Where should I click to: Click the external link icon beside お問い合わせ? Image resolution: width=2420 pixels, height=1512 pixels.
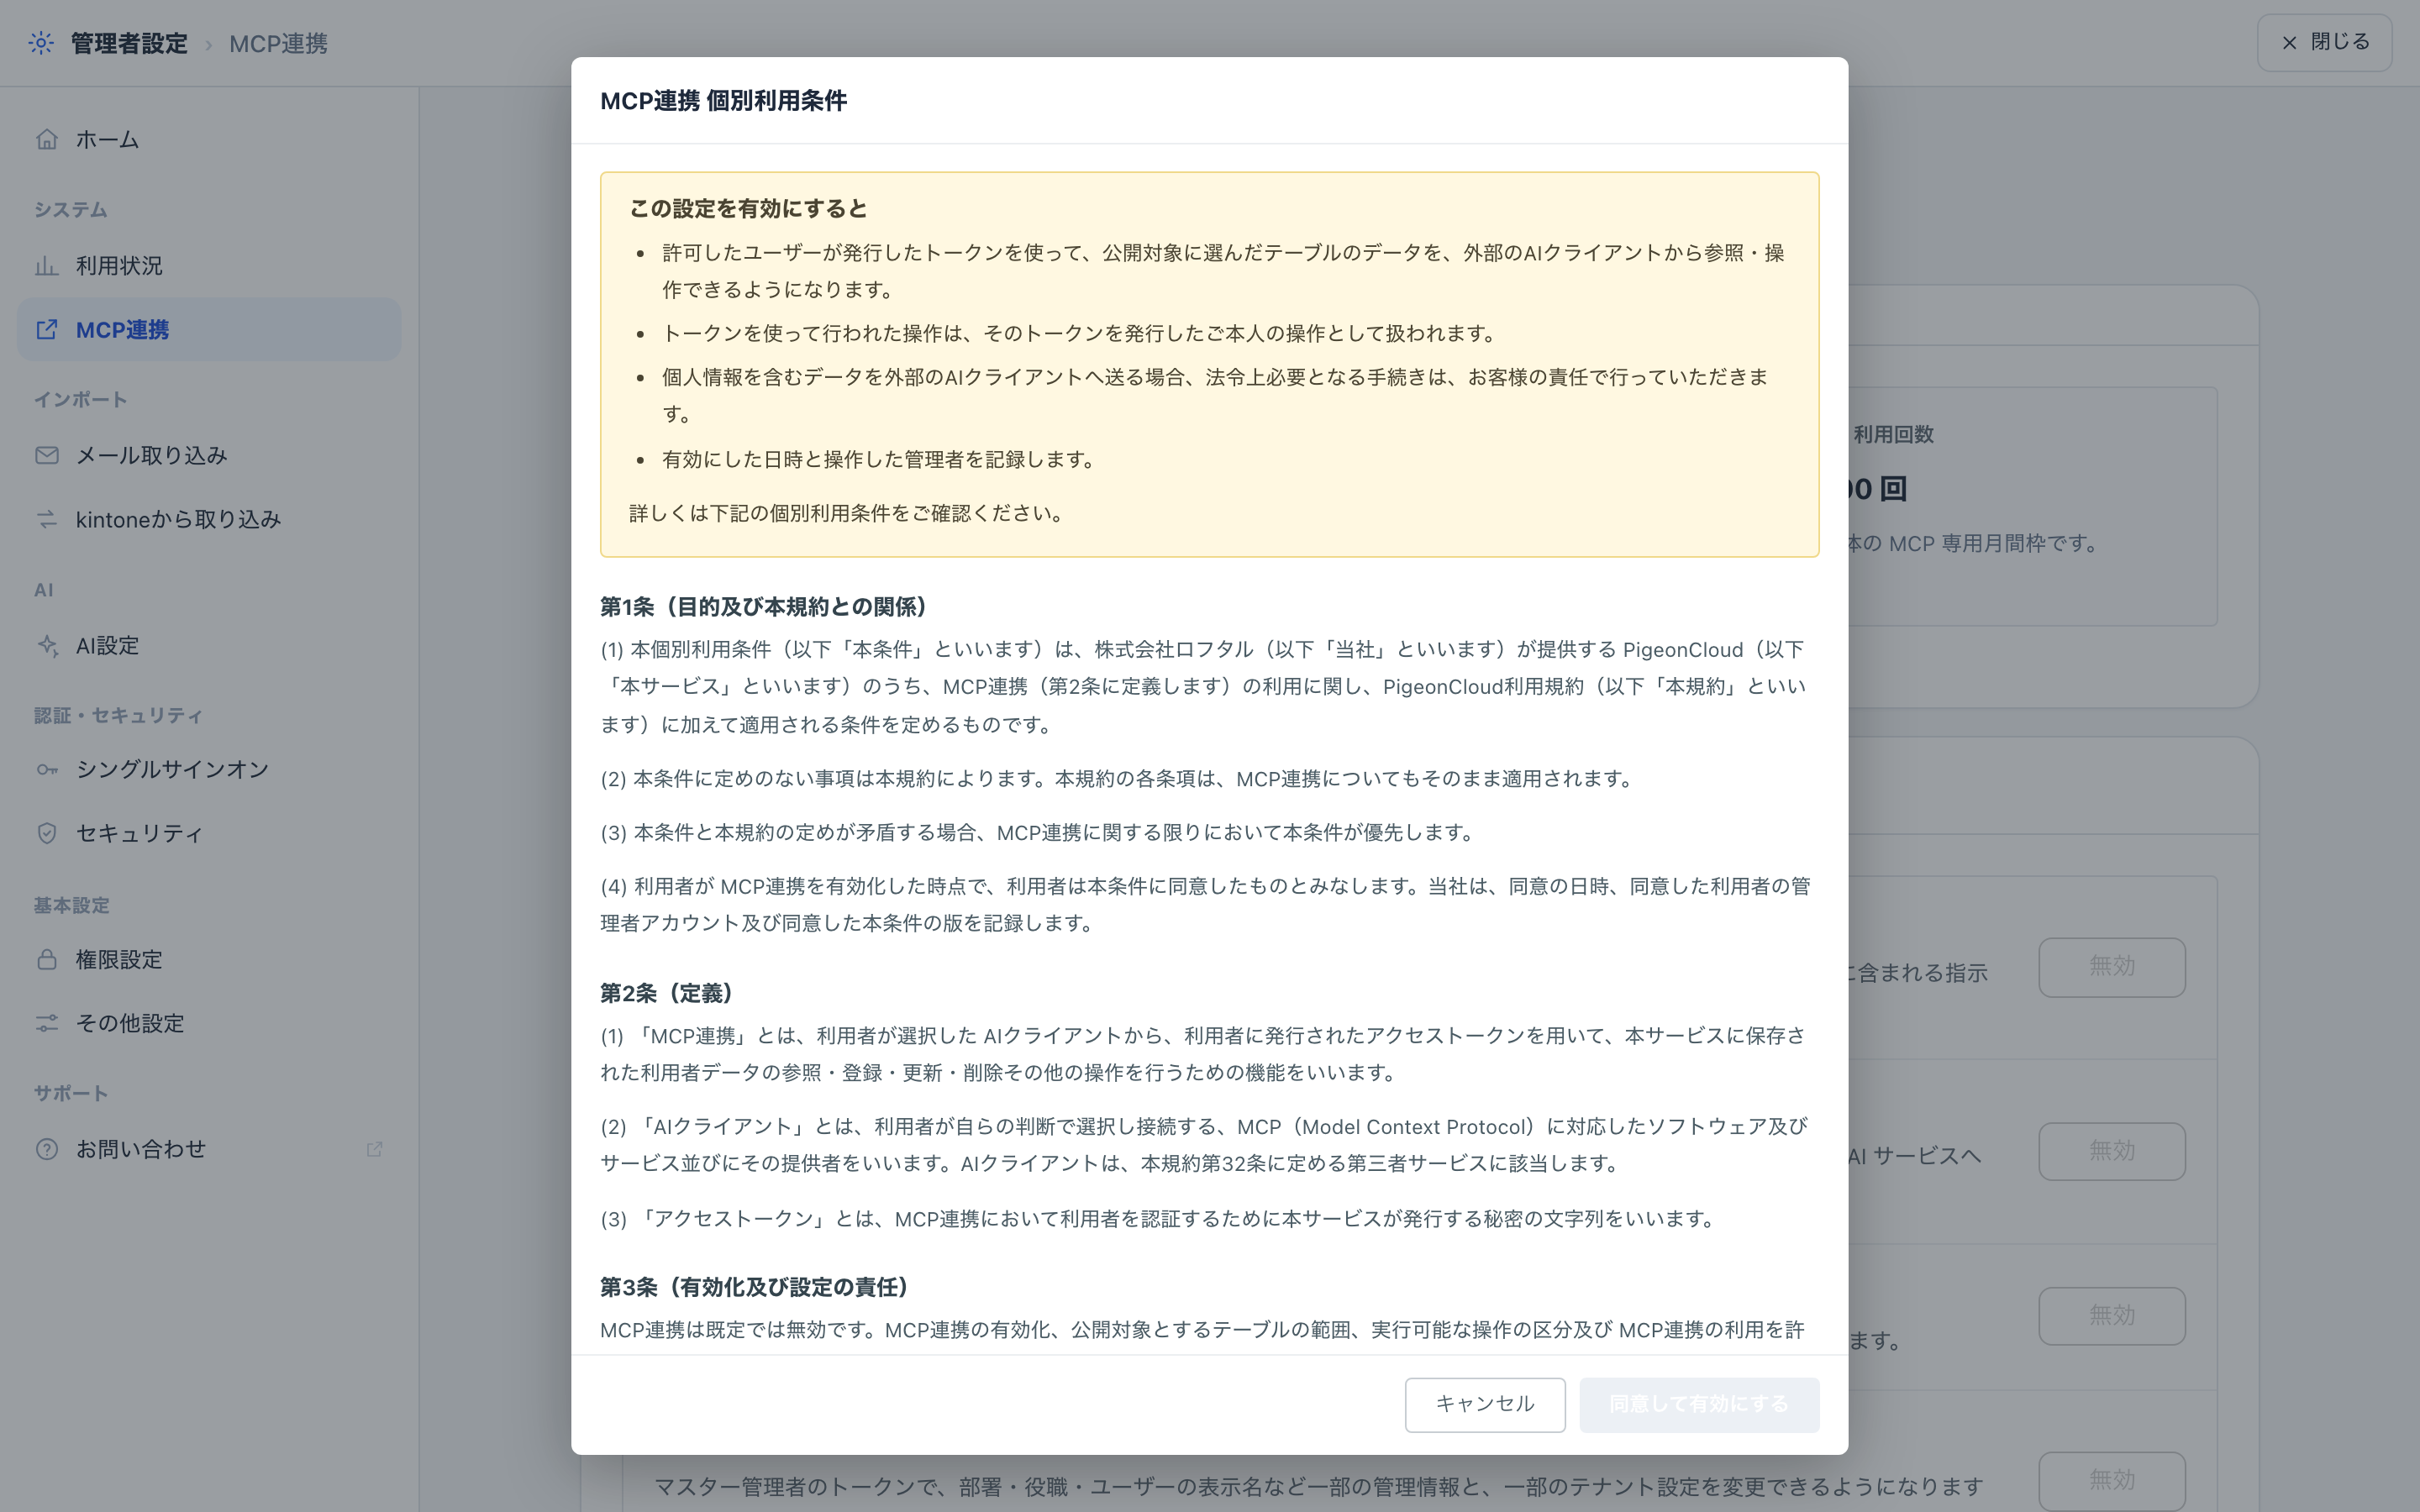pos(374,1149)
